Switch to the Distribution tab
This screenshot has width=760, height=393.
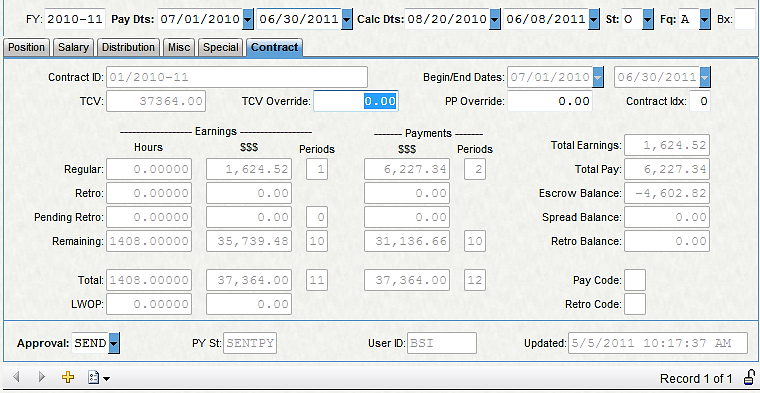128,47
